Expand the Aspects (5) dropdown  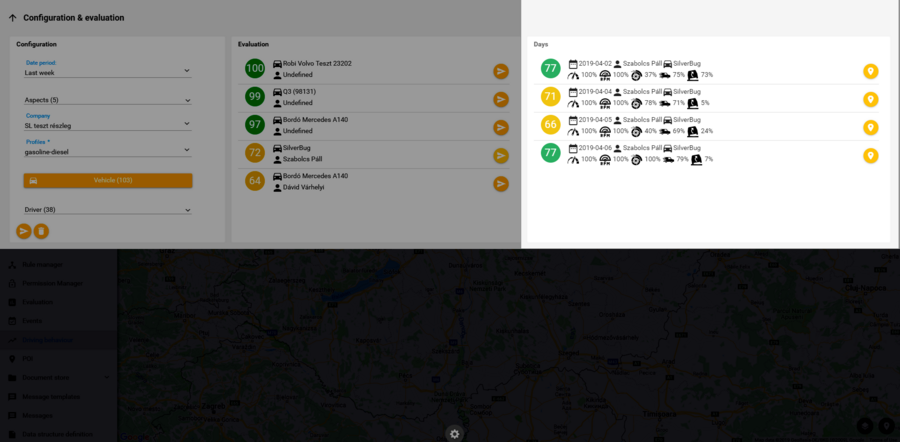(107, 99)
